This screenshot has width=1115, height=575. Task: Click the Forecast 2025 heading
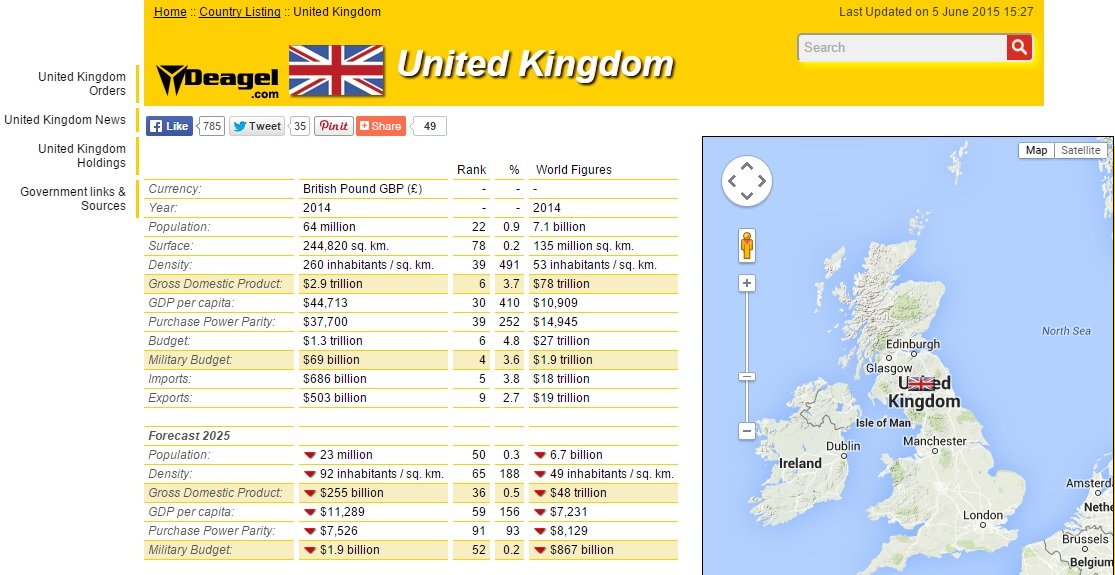189,436
